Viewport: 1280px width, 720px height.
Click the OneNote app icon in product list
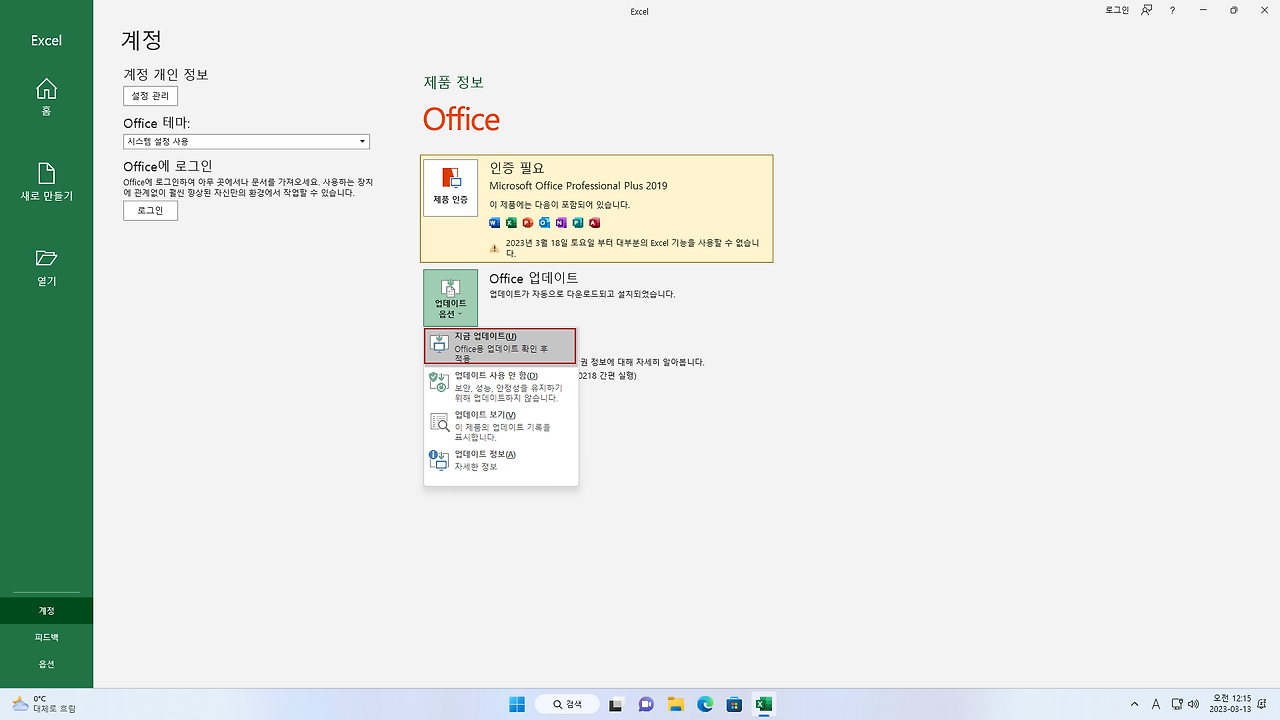coord(561,222)
